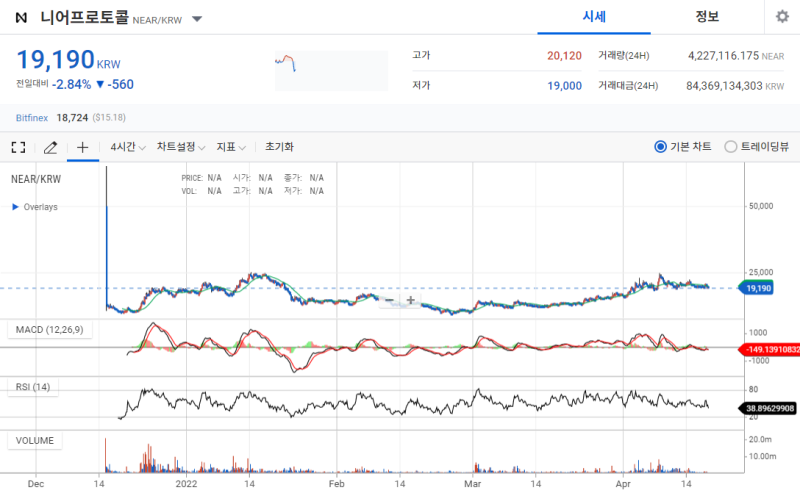Viewport: 800px width, 493px height.
Task: Click the RSI (14) label
Action: (x=33, y=387)
